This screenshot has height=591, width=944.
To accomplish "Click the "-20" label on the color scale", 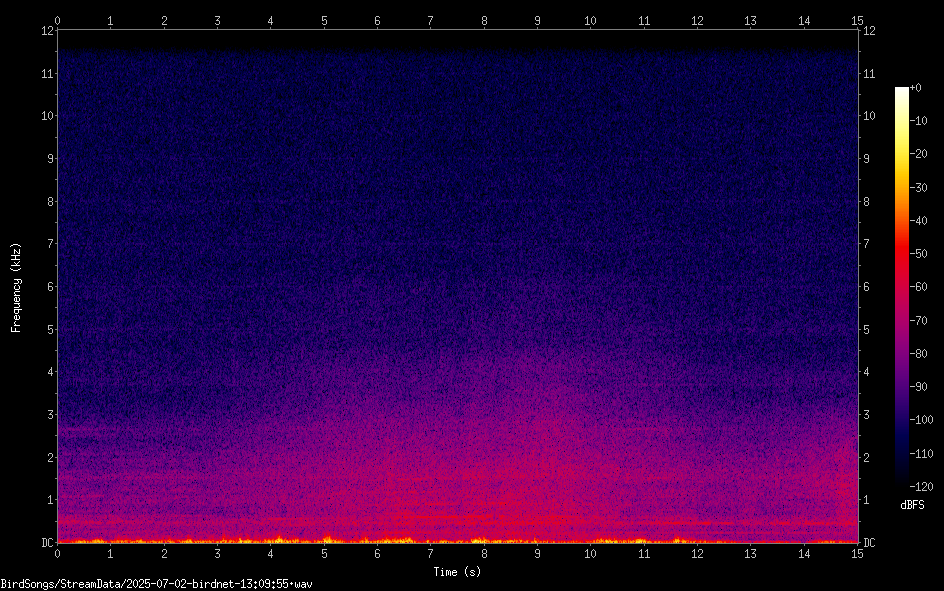I will 919,154.
